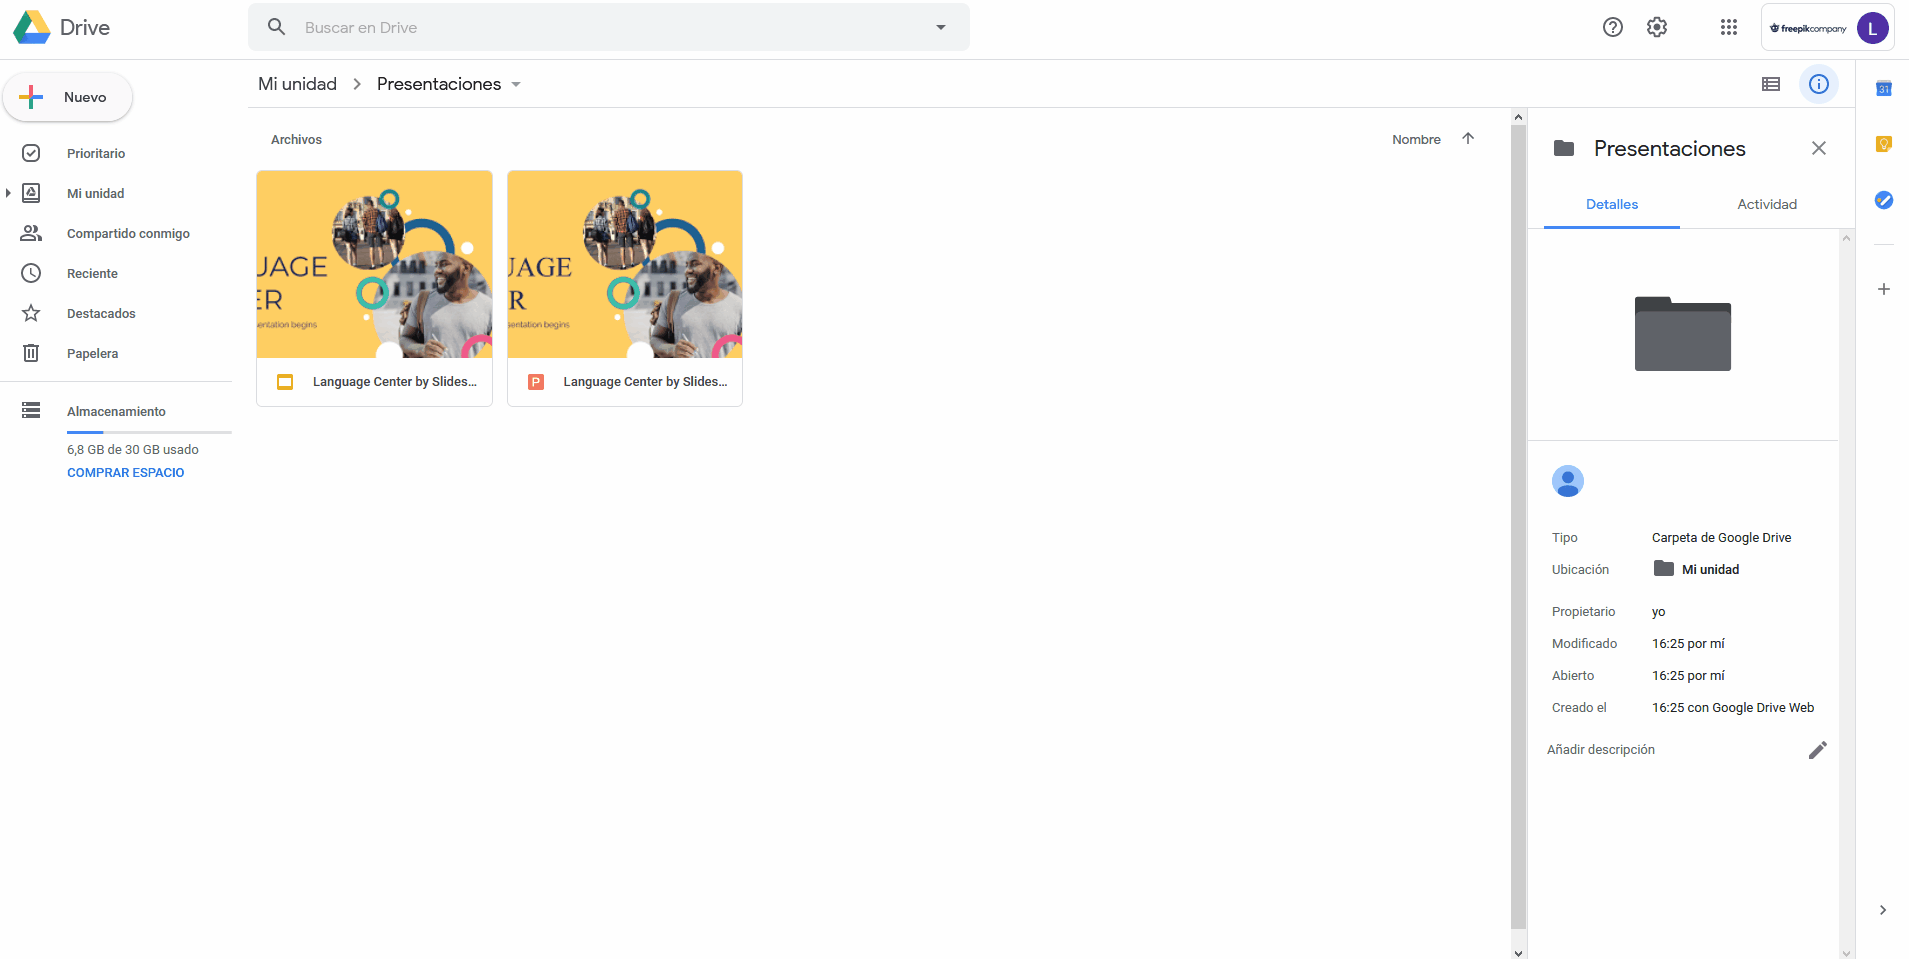Image resolution: width=1909 pixels, height=959 pixels.
Task: Open Papelera in sidebar
Action: click(x=92, y=353)
